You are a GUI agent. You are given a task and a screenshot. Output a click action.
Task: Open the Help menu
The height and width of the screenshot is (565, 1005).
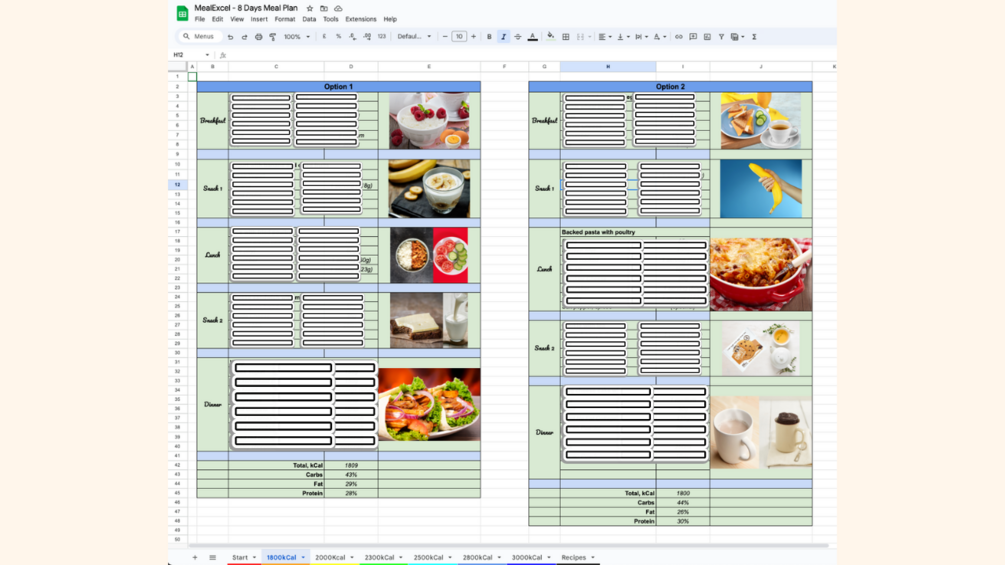[390, 19]
